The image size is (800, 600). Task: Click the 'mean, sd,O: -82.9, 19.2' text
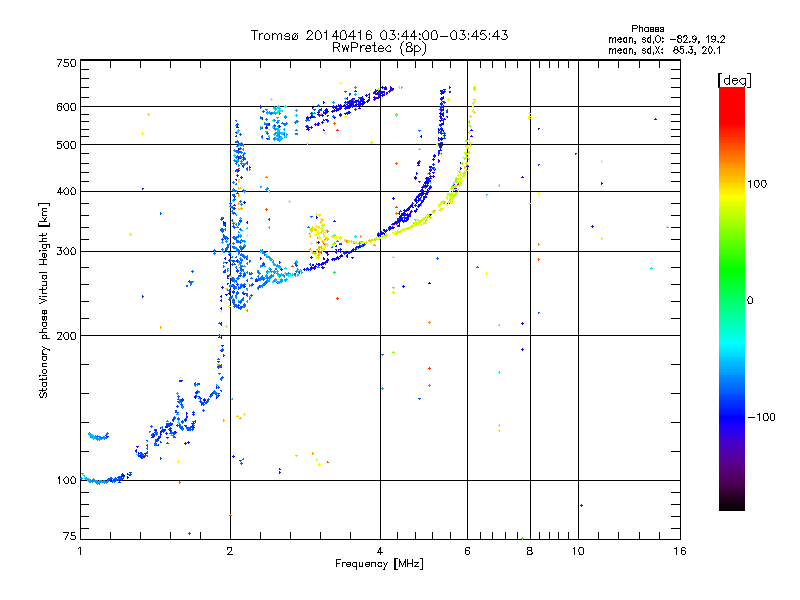(666, 39)
